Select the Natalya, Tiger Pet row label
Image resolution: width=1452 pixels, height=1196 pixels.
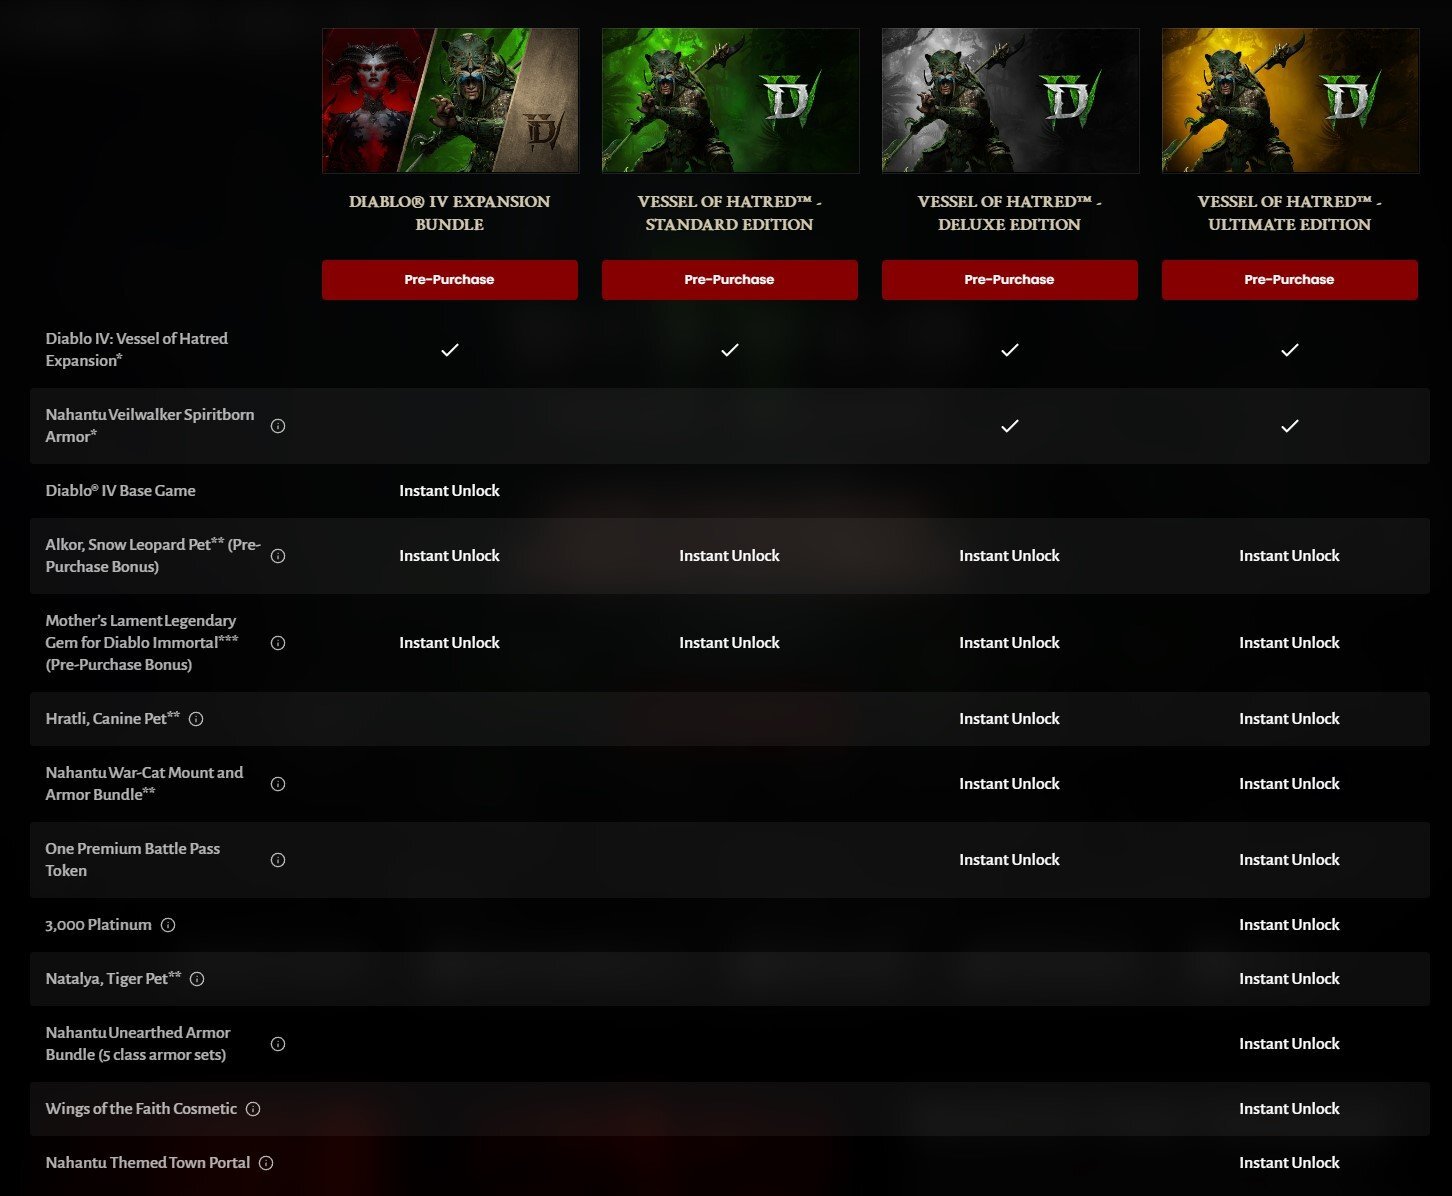[114, 979]
